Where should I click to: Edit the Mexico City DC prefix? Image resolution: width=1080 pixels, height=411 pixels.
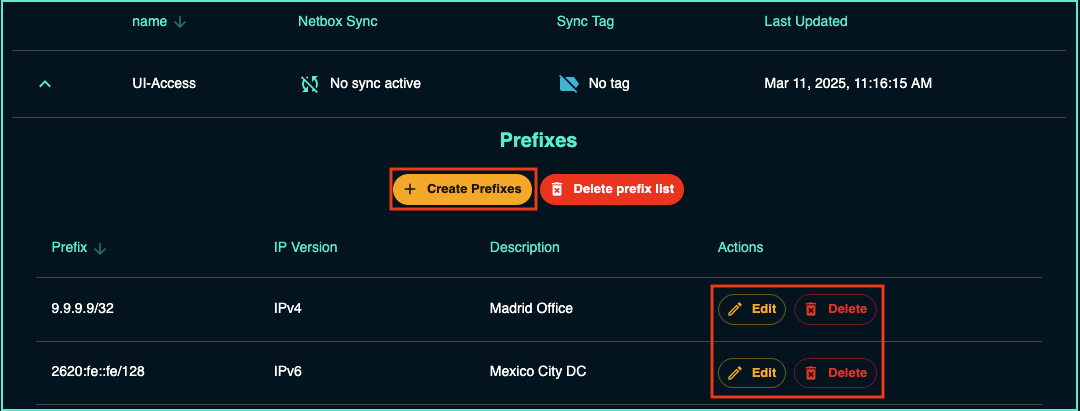coord(752,373)
